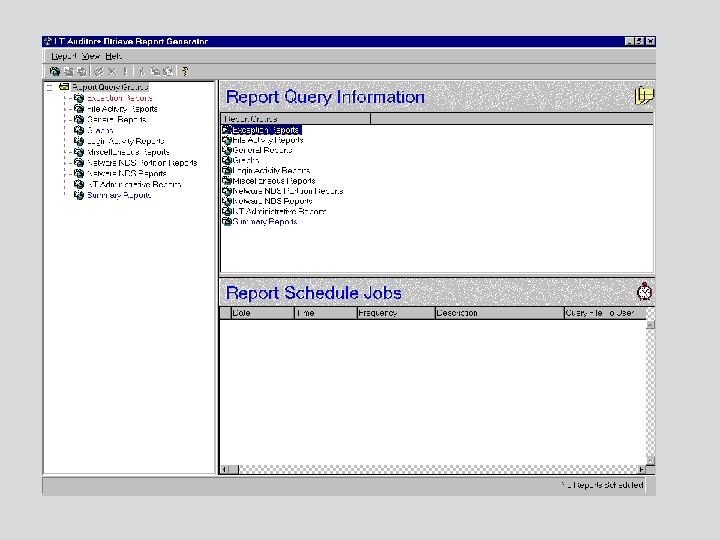Screen dimensions: 720x540
Task: Click the Report Query Groups root folder icon
Action: point(64,87)
